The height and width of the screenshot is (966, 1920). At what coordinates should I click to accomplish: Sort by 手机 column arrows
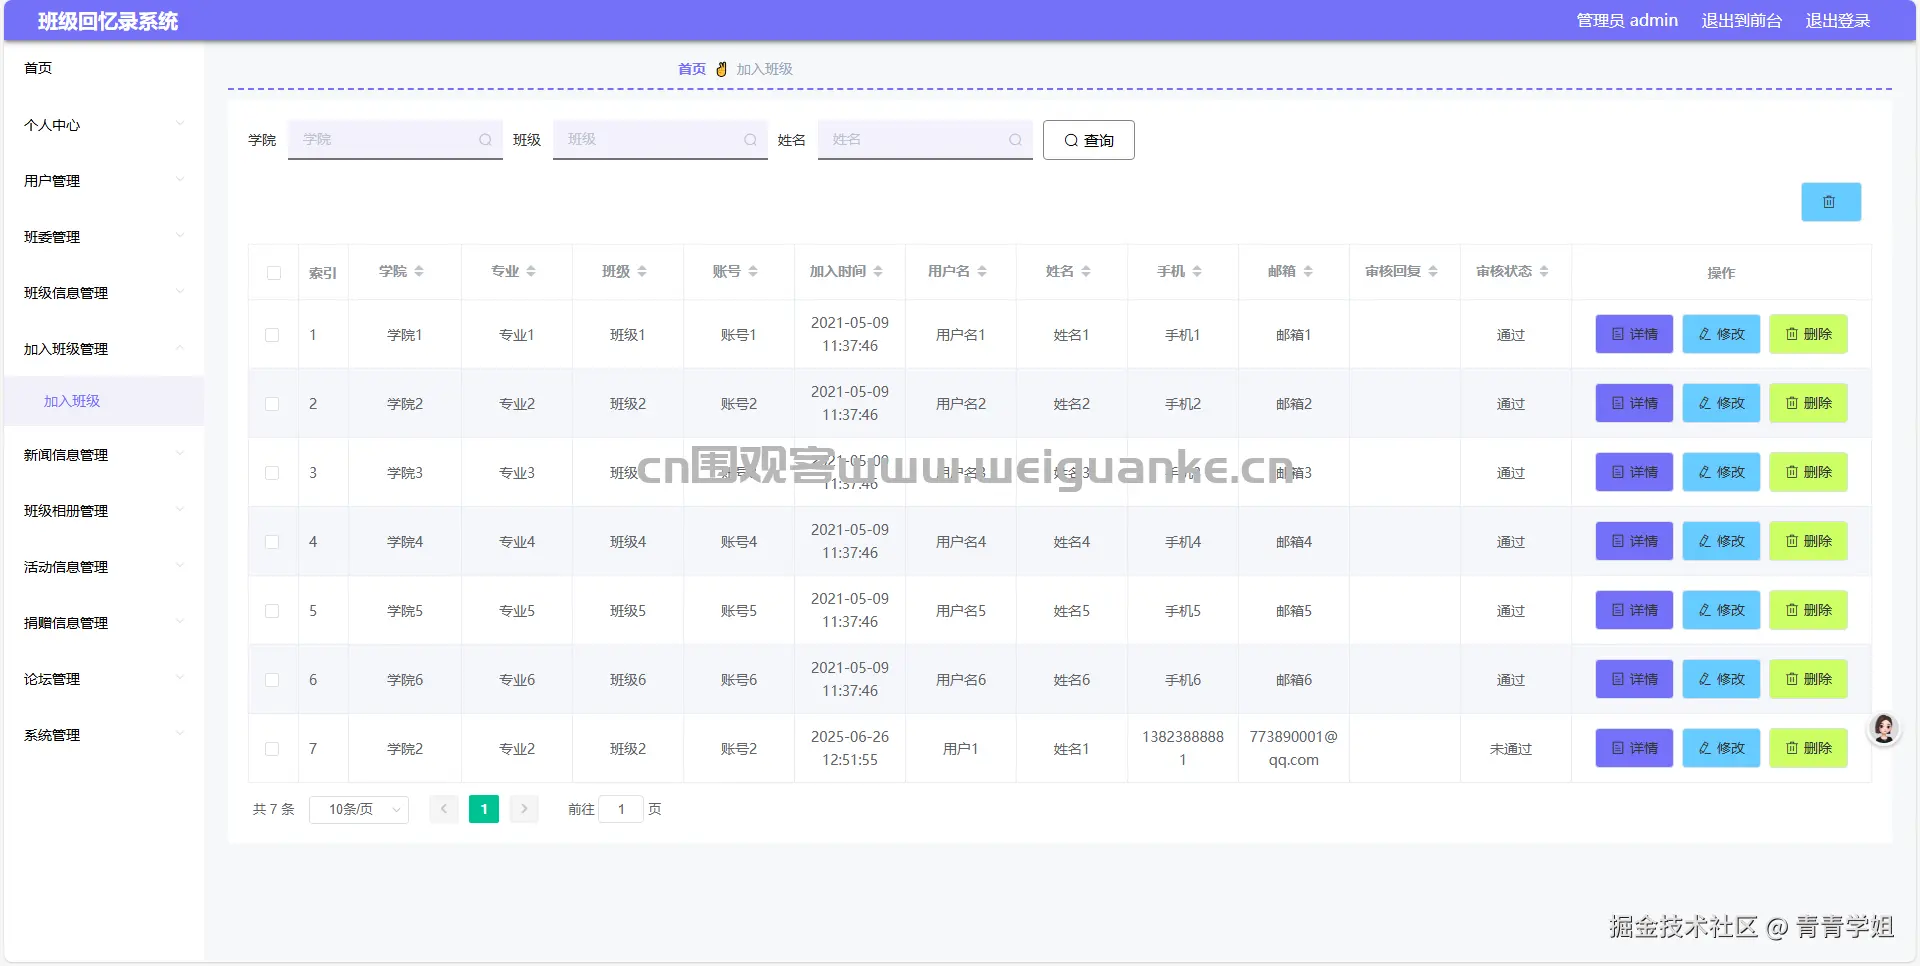(x=1197, y=271)
